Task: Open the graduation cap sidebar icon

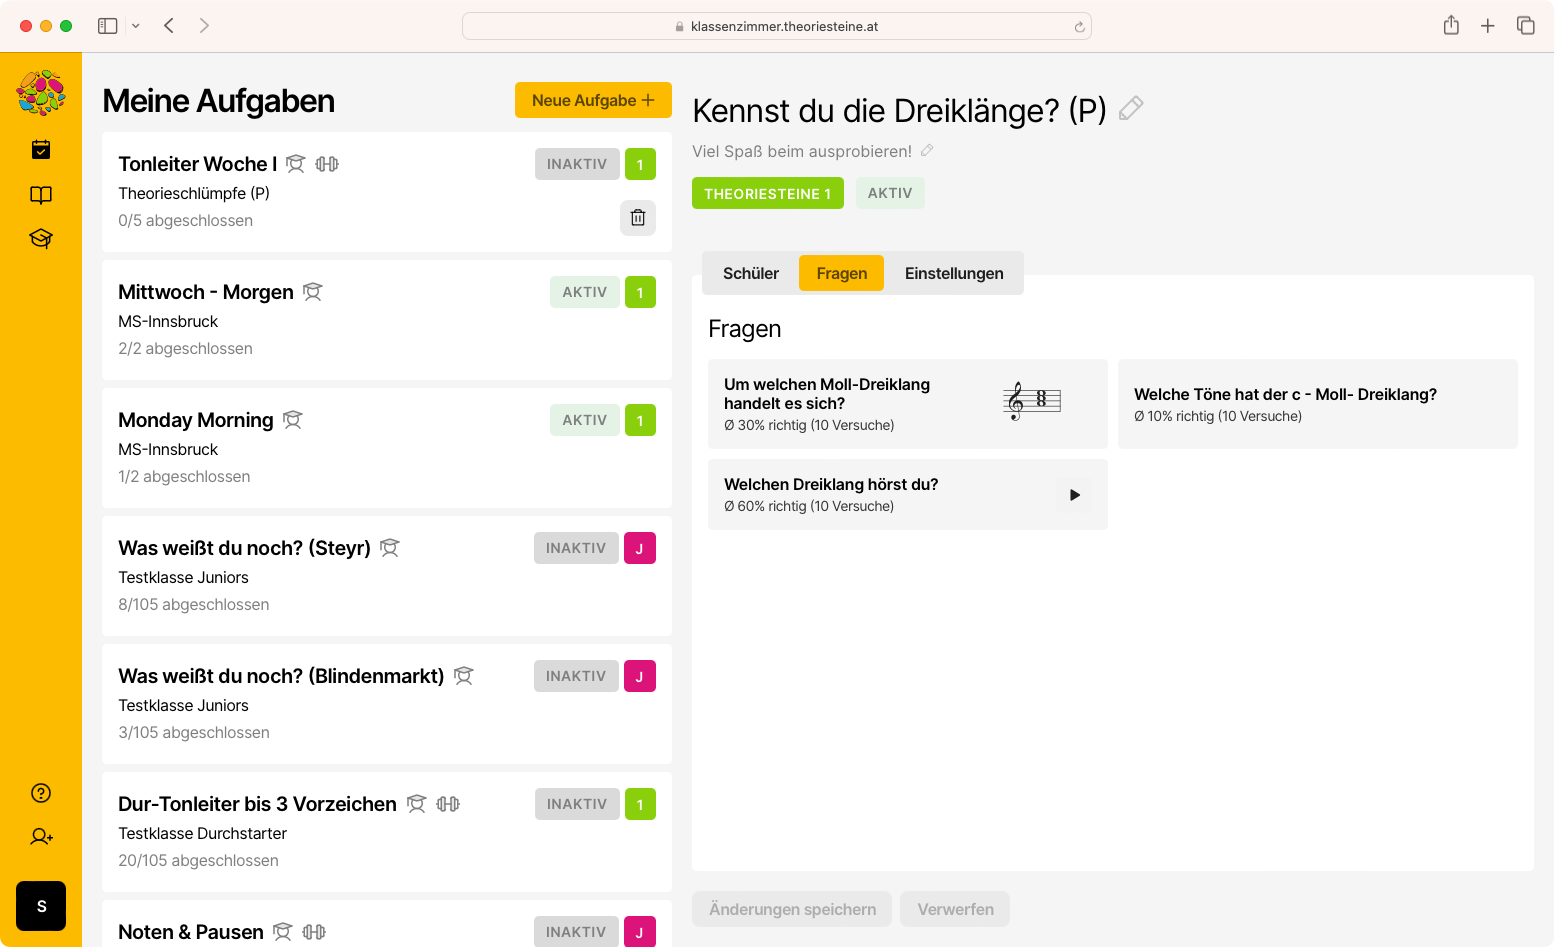Action: 41,239
